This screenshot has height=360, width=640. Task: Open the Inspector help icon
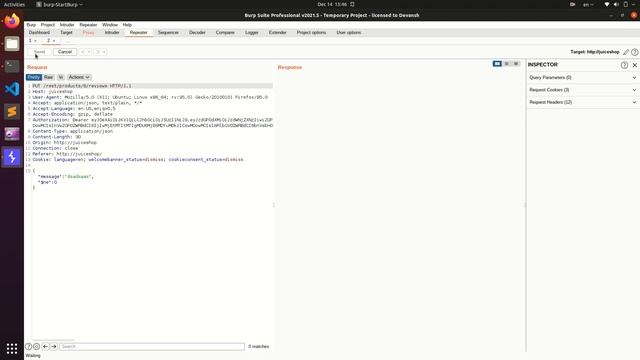[x=624, y=65]
